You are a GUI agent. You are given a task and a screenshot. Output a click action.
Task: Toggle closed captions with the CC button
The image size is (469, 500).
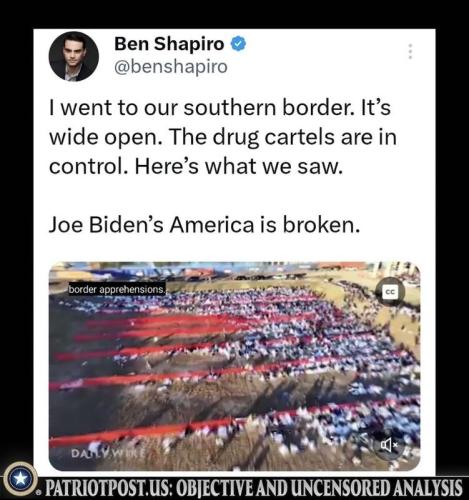click(x=390, y=292)
